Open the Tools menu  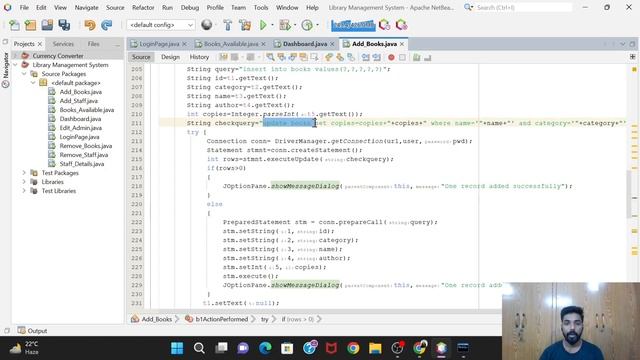pyautogui.click(x=261, y=7)
